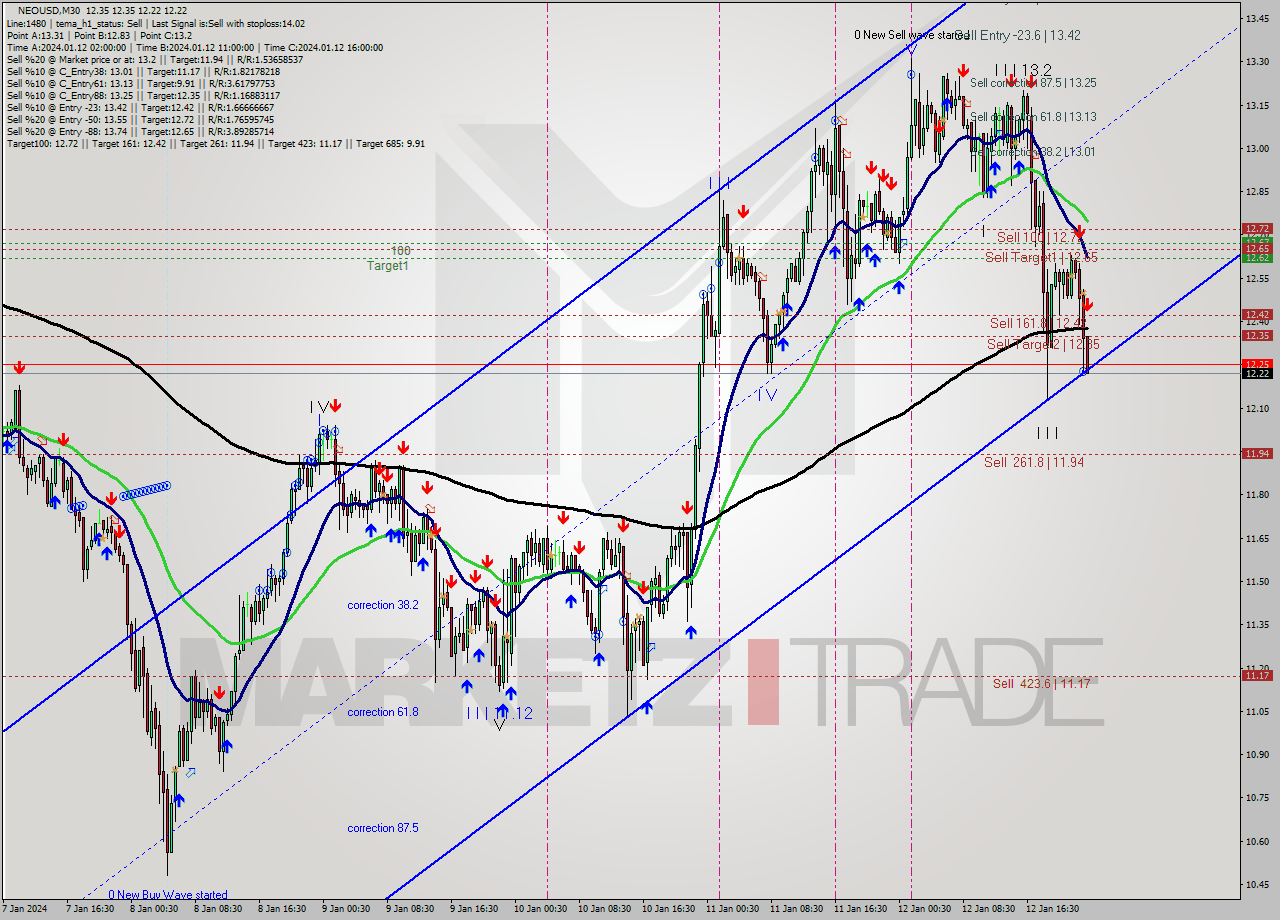Click the '7 Jan 2024' date label
This screenshot has width=1280, height=920.
[24, 909]
